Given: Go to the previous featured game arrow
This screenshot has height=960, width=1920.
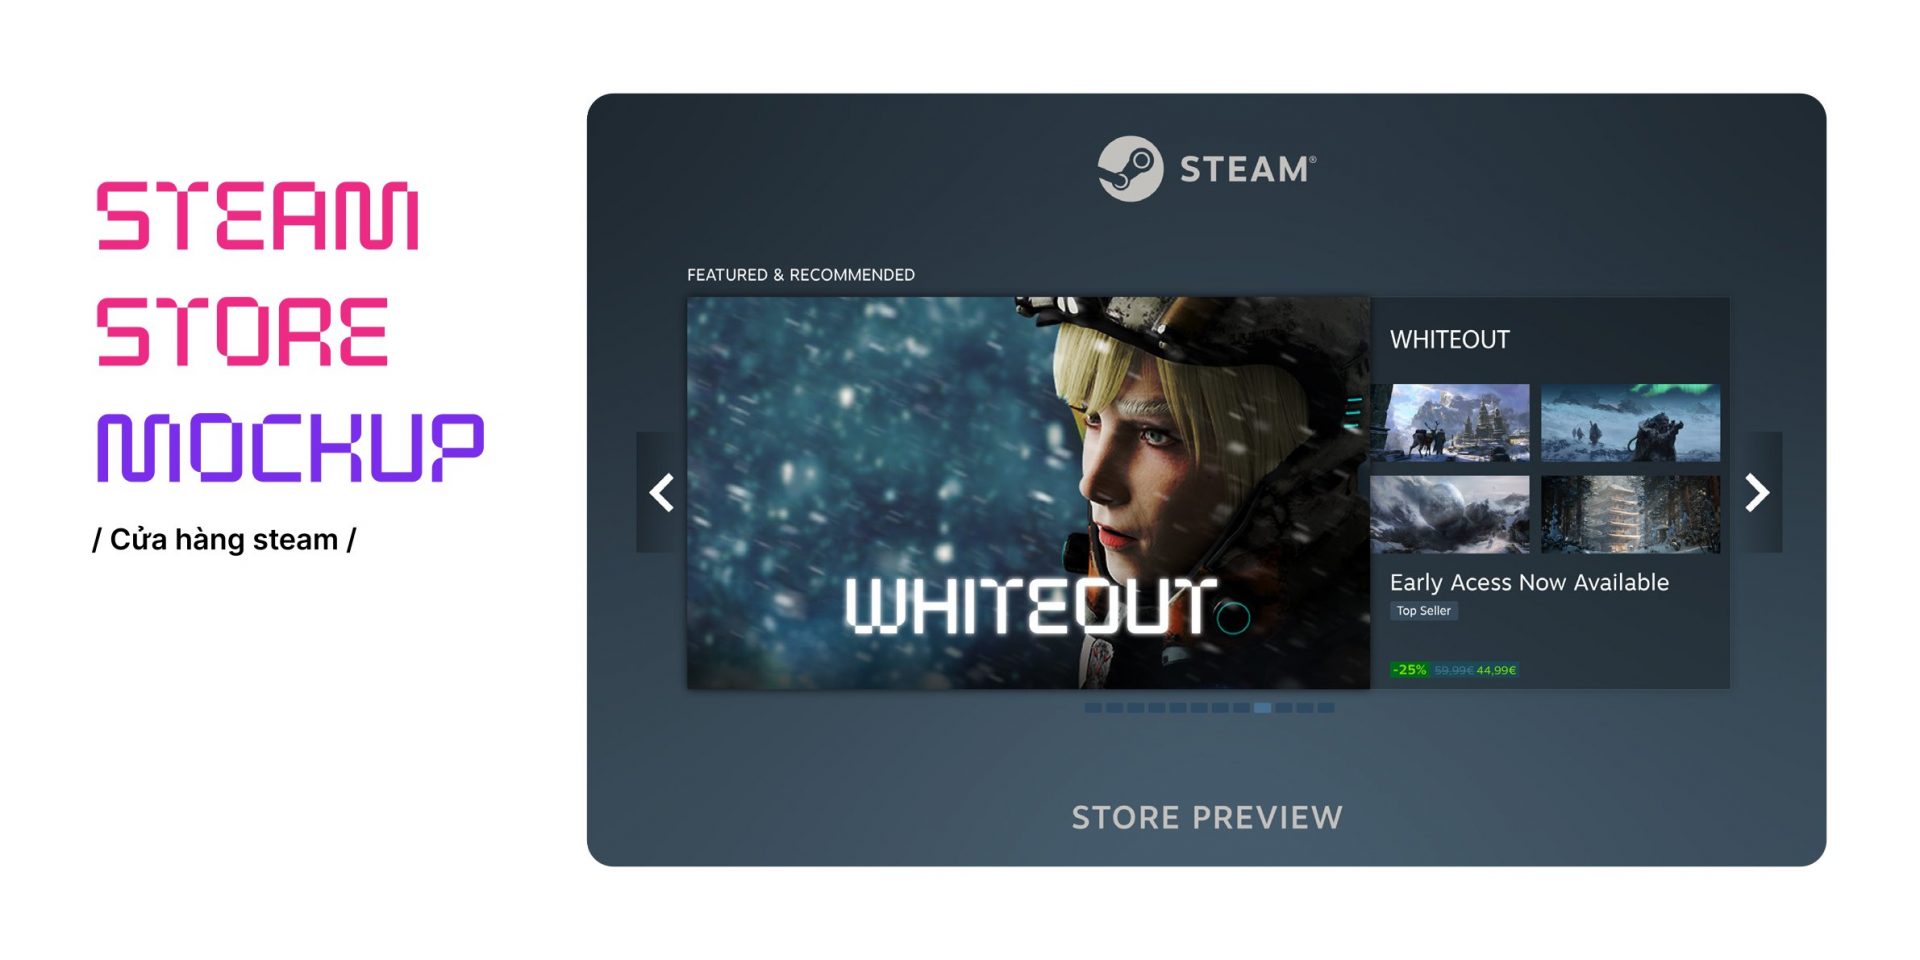Looking at the screenshot, I should pos(661,492).
